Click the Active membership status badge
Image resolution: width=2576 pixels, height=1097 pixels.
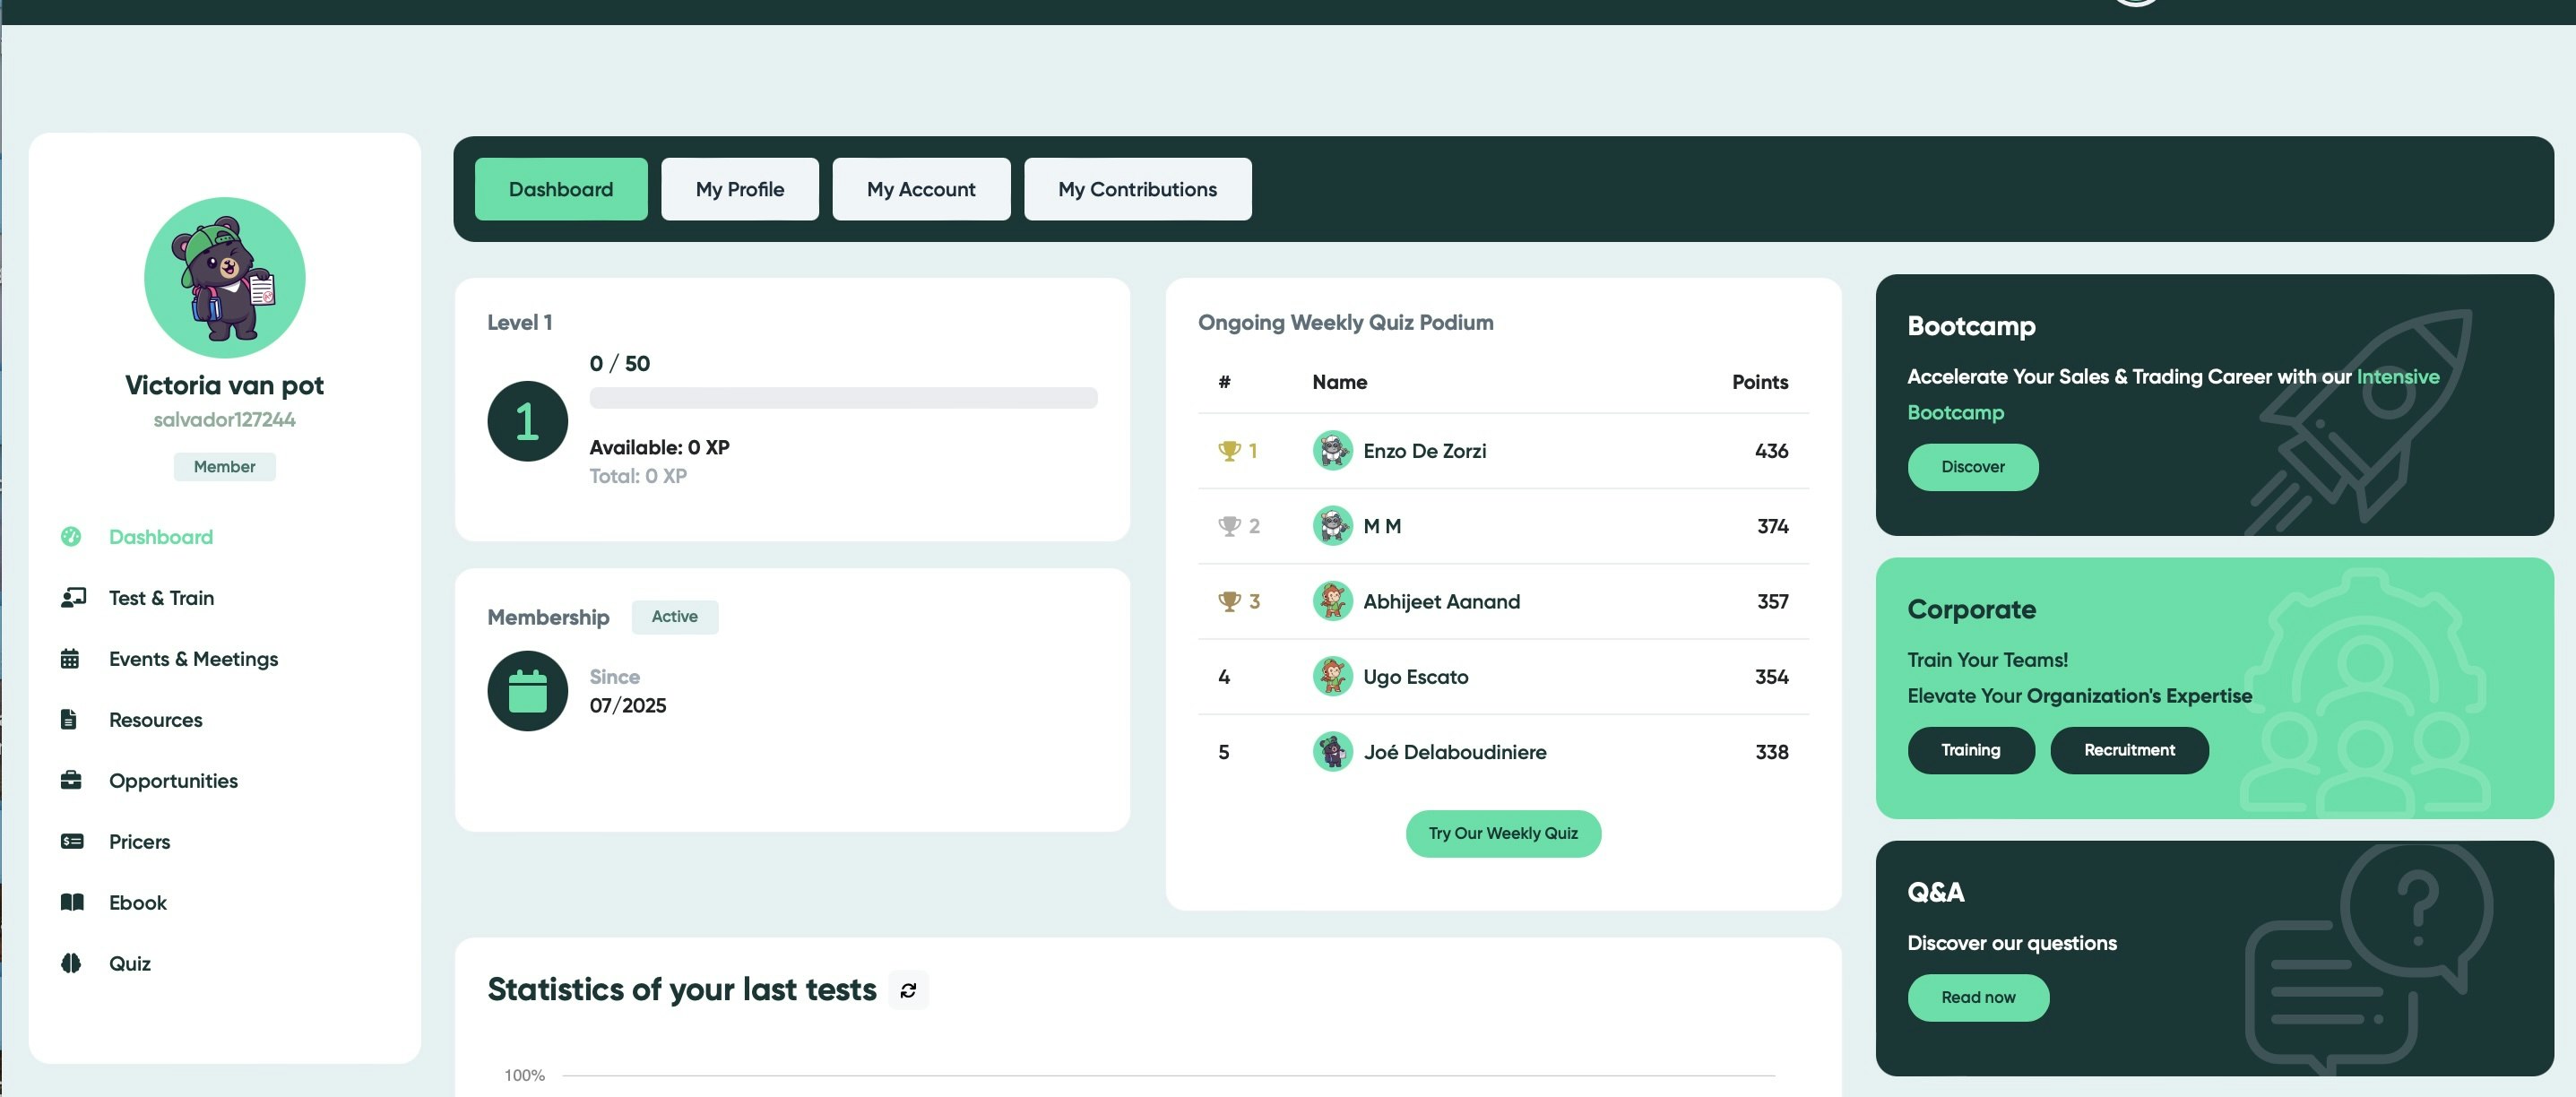click(x=674, y=617)
